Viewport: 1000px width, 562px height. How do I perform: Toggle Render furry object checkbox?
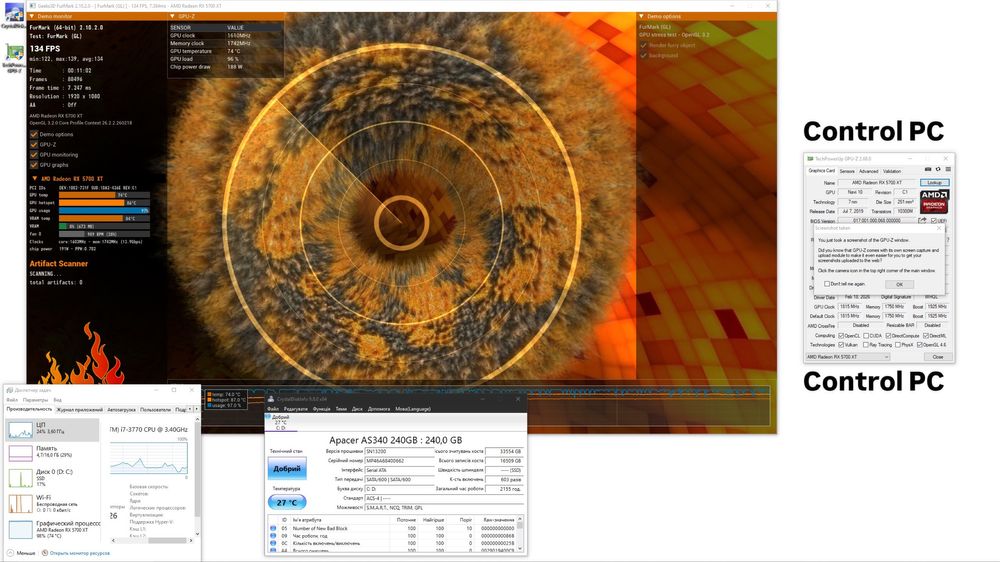pyautogui.click(x=643, y=45)
